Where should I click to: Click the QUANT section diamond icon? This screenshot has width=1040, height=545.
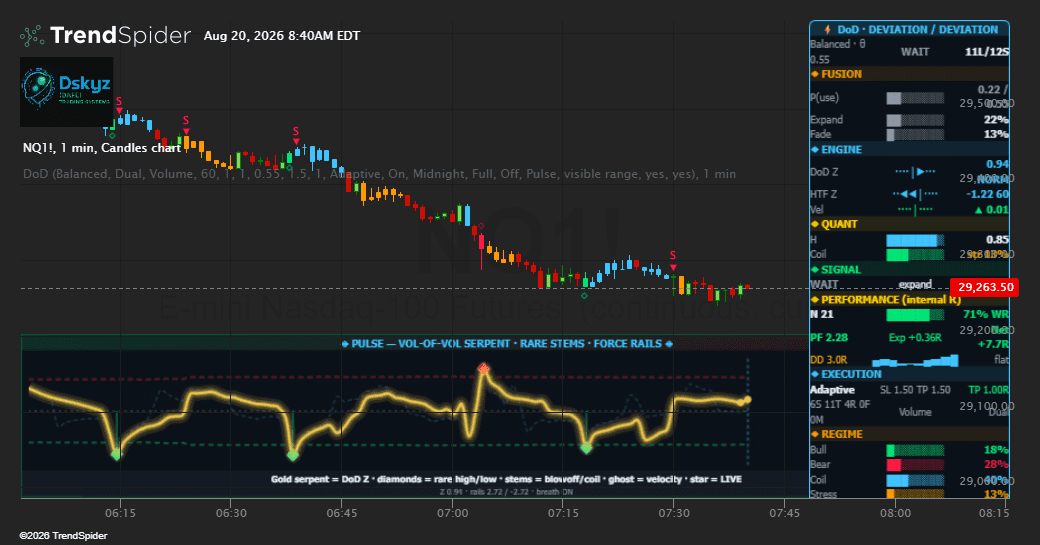(x=815, y=224)
